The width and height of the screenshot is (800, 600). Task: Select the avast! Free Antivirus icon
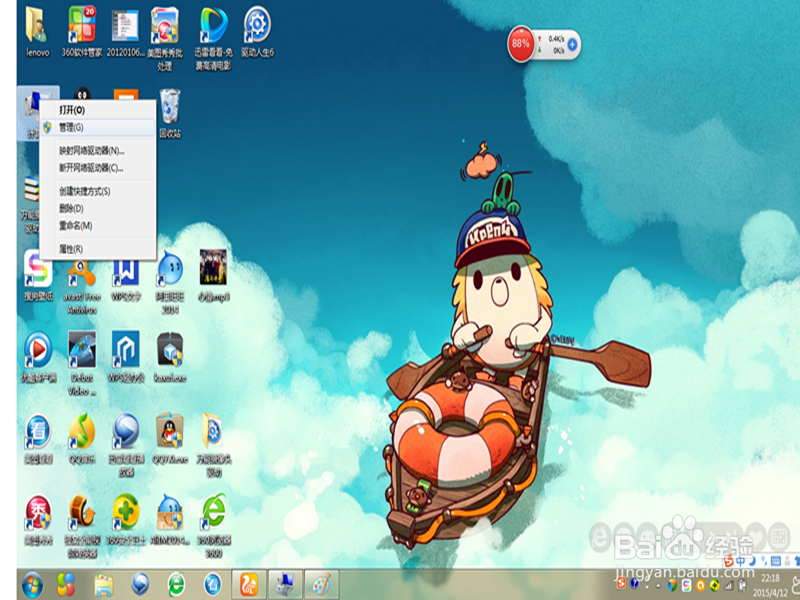click(x=82, y=286)
